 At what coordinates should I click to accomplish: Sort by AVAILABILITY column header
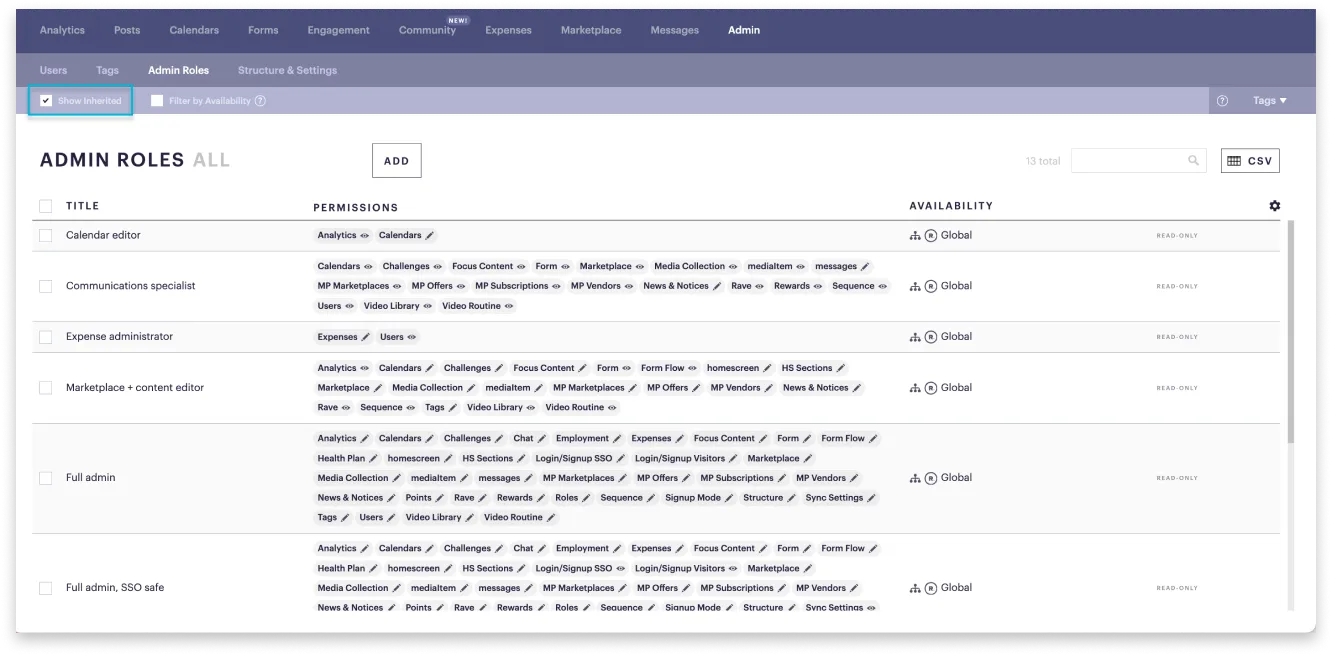(951, 206)
